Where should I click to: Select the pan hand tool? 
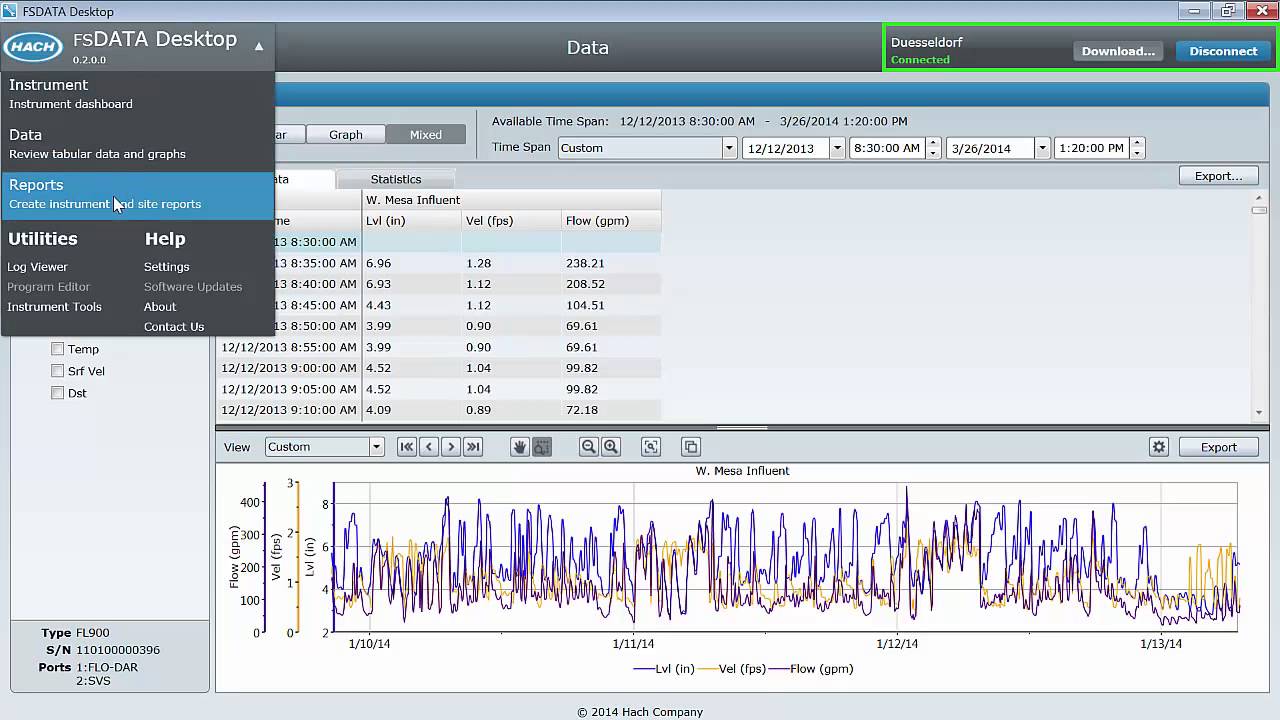click(519, 447)
